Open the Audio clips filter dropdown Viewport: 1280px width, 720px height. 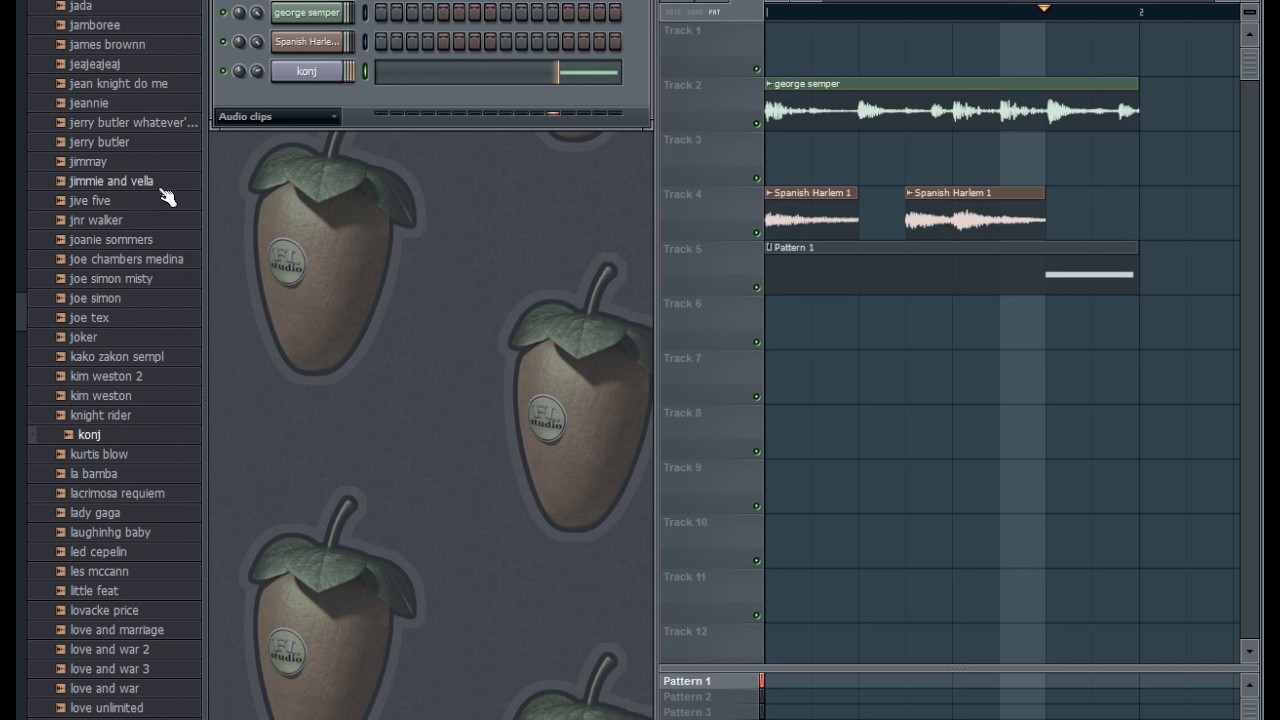278,117
